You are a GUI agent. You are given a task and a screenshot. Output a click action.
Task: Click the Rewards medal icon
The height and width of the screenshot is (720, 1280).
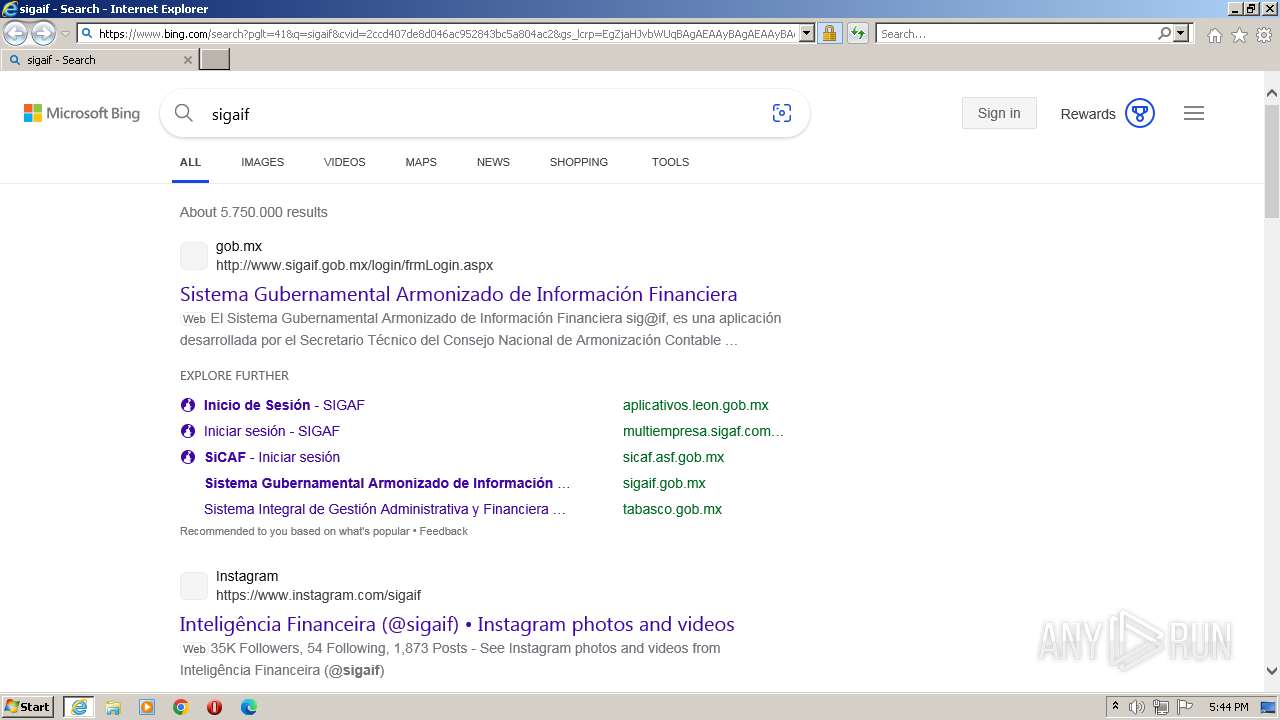click(1140, 113)
